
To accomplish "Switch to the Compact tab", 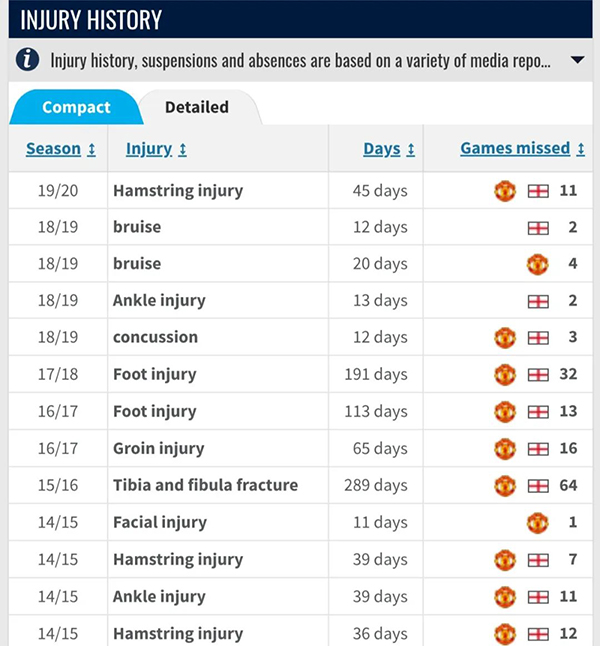I will (76, 107).
